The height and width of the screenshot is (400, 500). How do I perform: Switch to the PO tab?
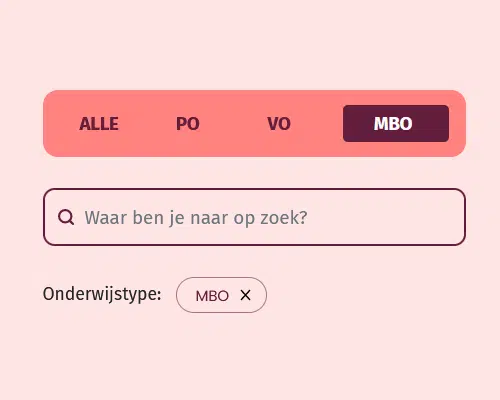(x=188, y=124)
